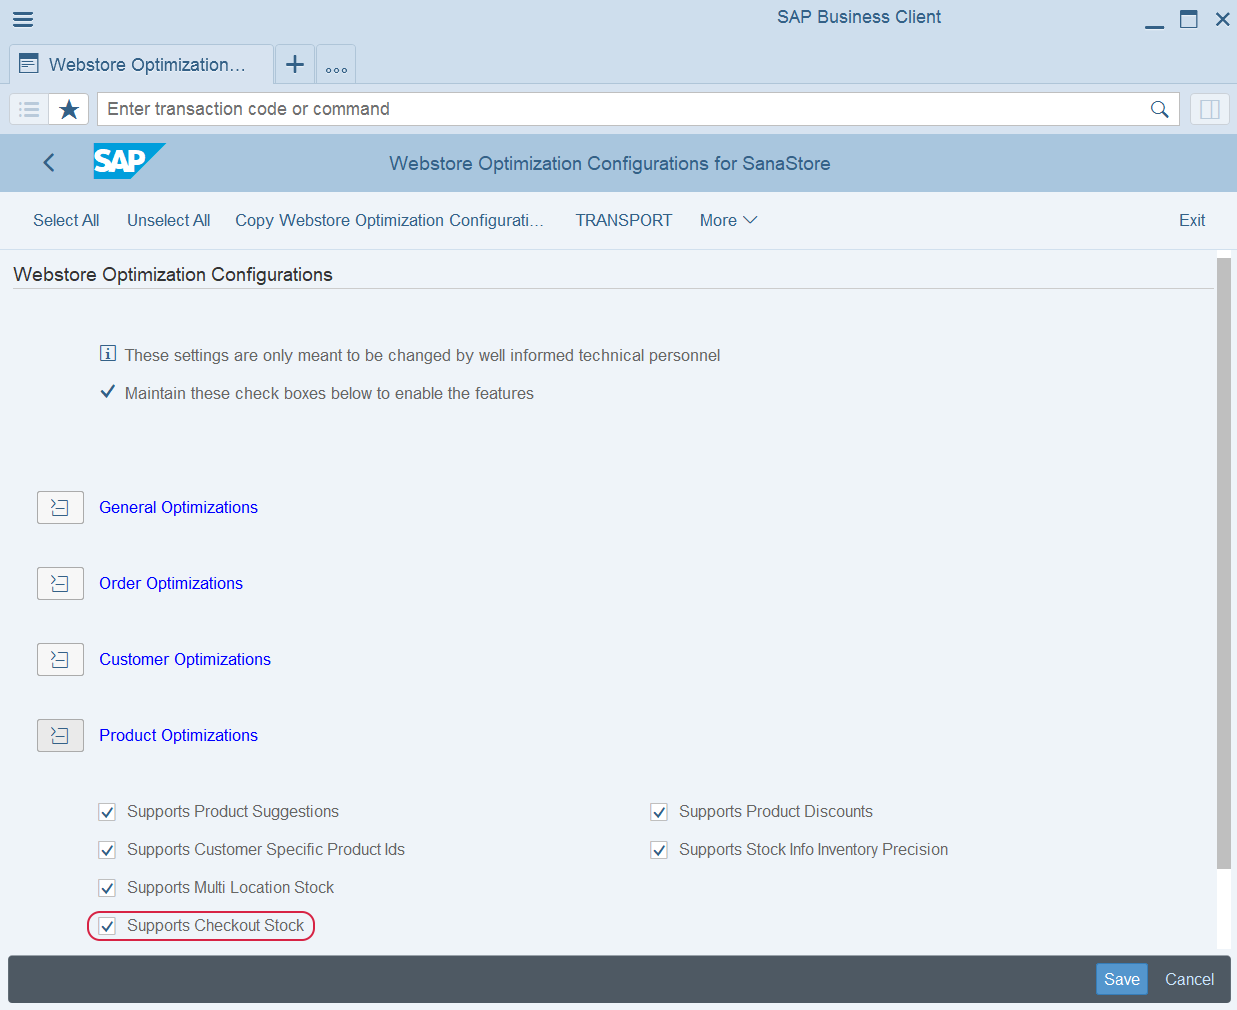
Task: Open favorites with the star icon
Action: [69, 109]
